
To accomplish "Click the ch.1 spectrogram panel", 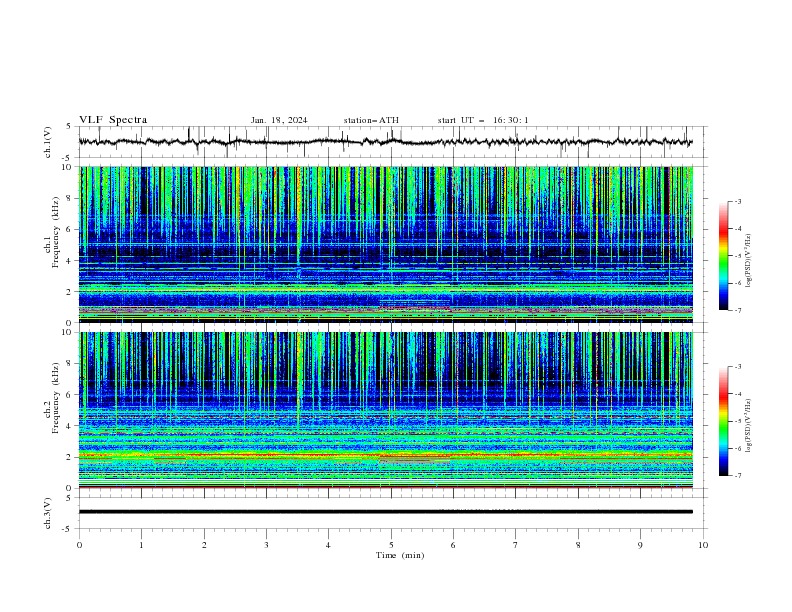I will click(386, 244).
